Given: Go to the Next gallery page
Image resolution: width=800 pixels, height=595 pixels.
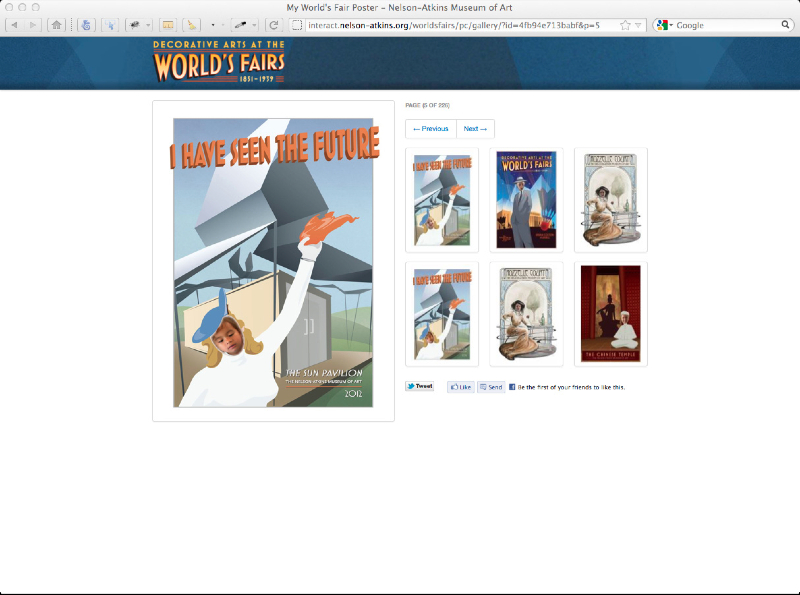Looking at the screenshot, I should 475,129.
